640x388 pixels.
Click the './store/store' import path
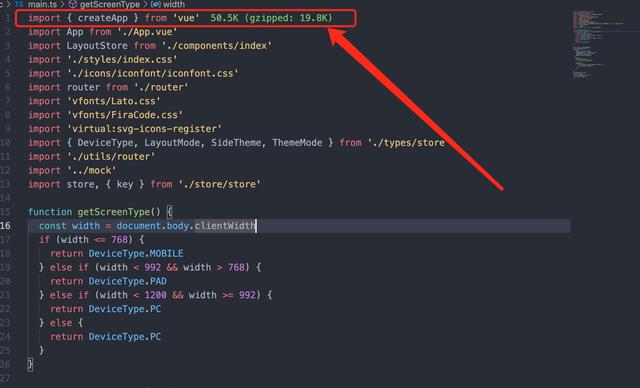(x=219, y=184)
